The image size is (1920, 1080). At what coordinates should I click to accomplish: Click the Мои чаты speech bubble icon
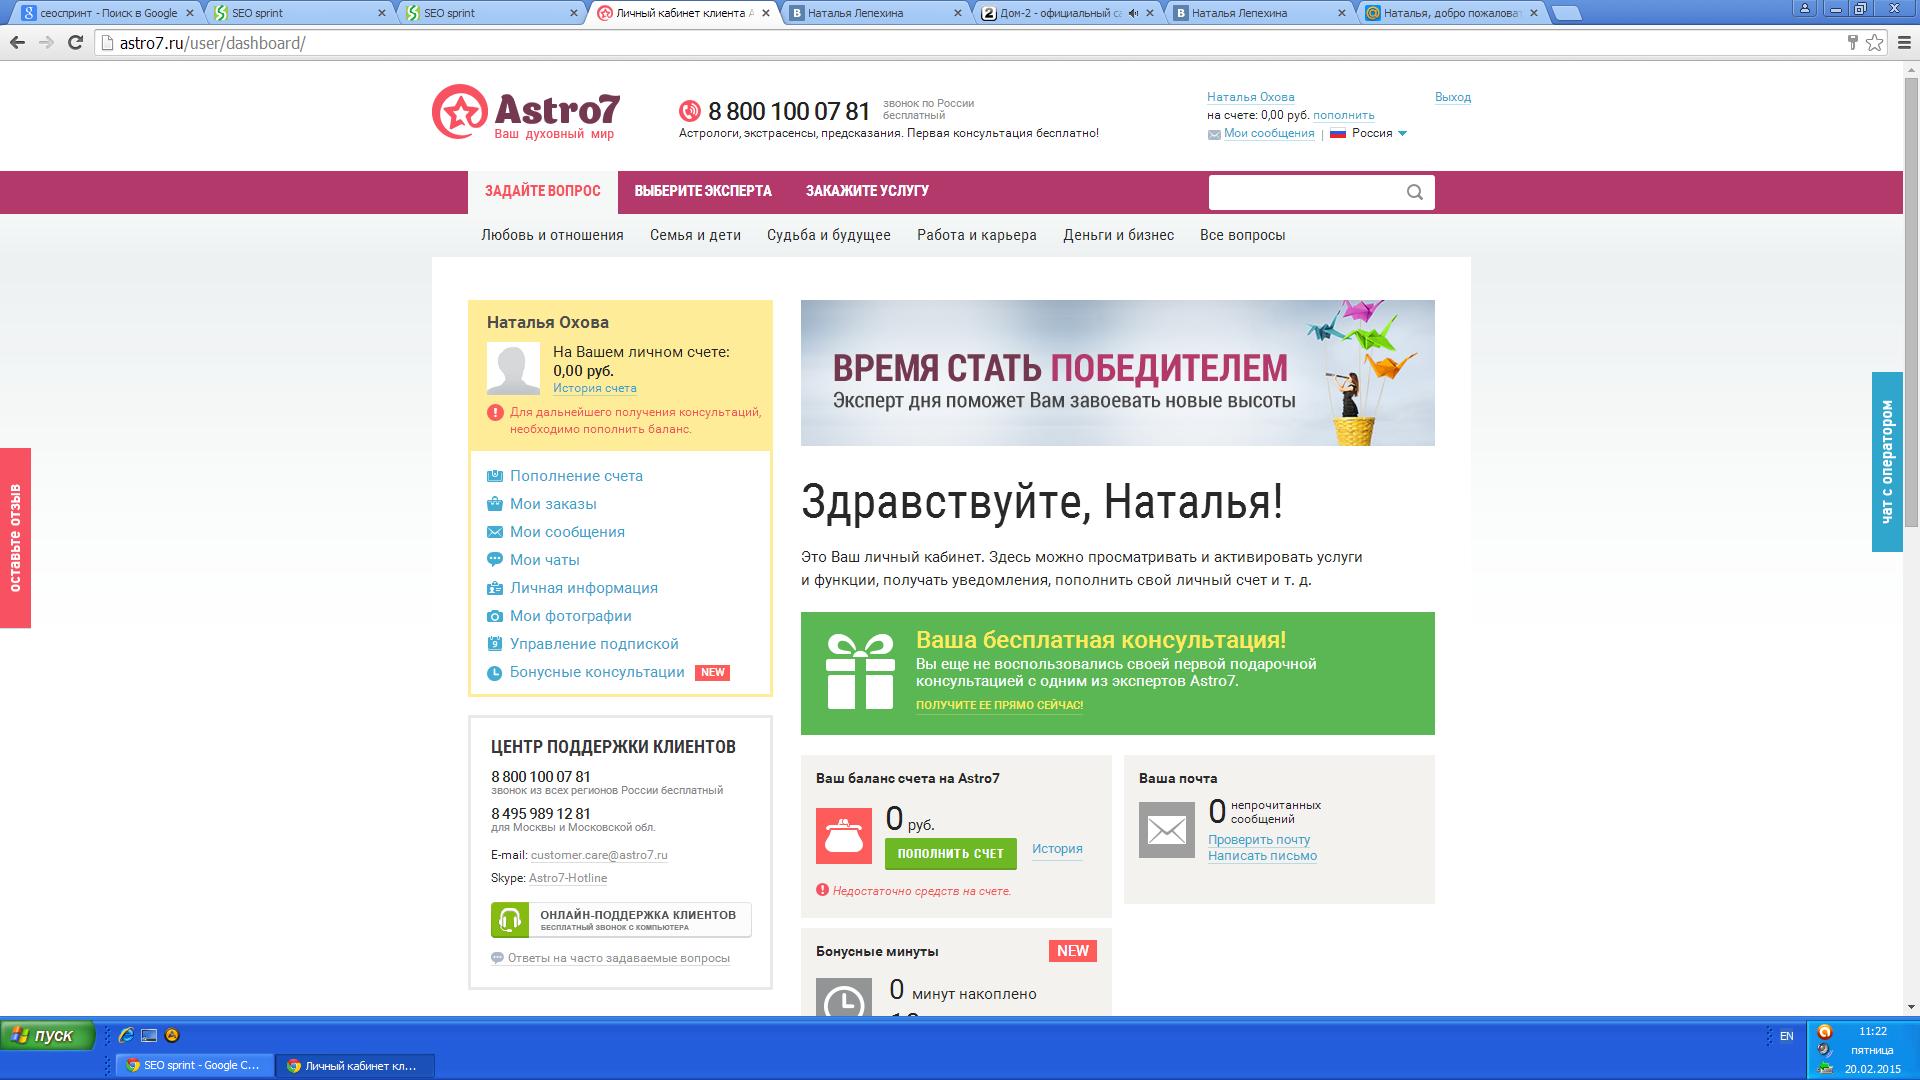[x=495, y=560]
